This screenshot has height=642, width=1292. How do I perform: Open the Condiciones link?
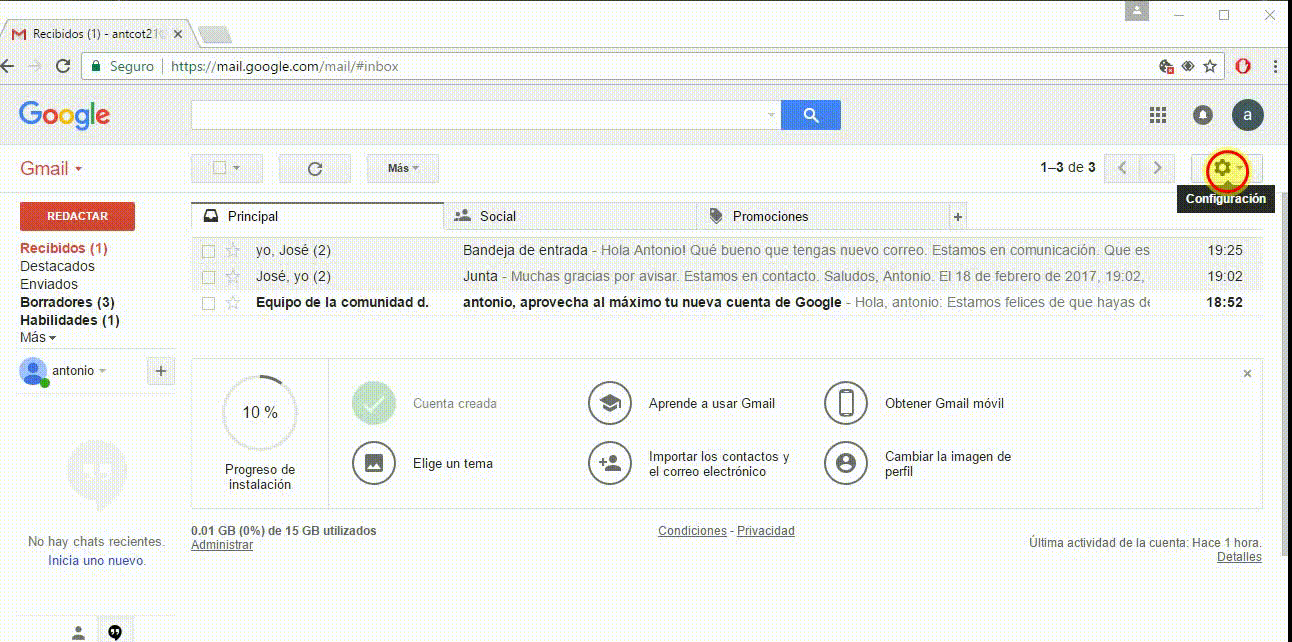pos(692,531)
